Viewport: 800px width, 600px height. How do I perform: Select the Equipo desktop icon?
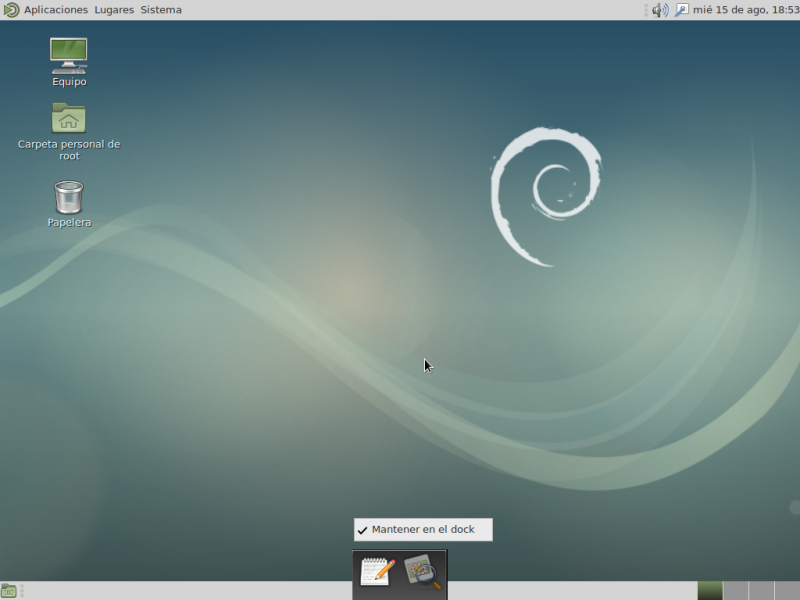[68, 56]
